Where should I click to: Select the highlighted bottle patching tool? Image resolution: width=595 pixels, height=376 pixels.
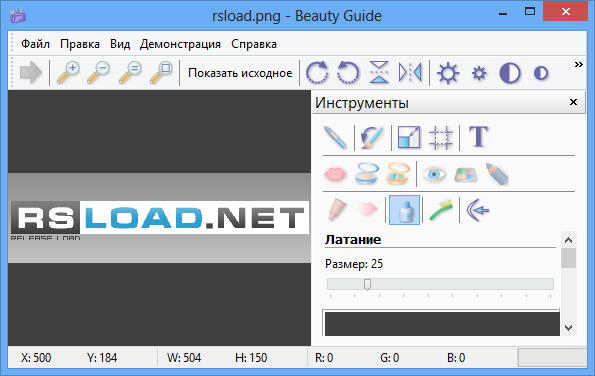pyautogui.click(x=405, y=210)
